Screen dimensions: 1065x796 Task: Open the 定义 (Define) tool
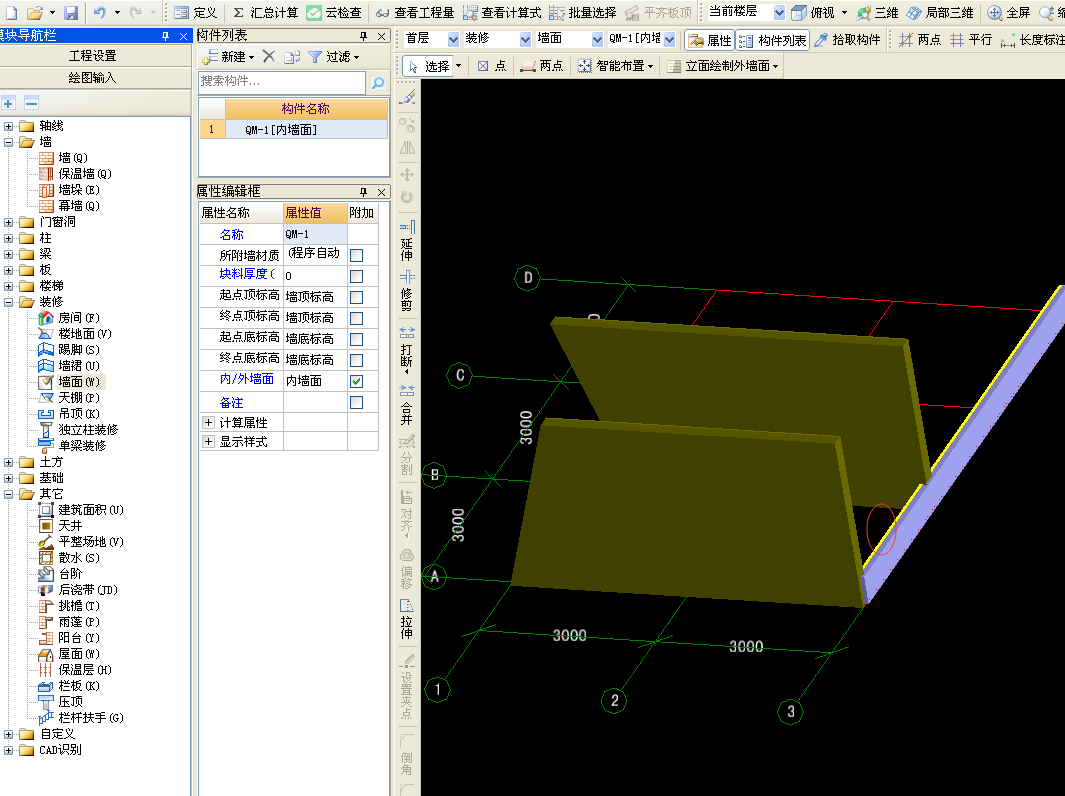195,12
